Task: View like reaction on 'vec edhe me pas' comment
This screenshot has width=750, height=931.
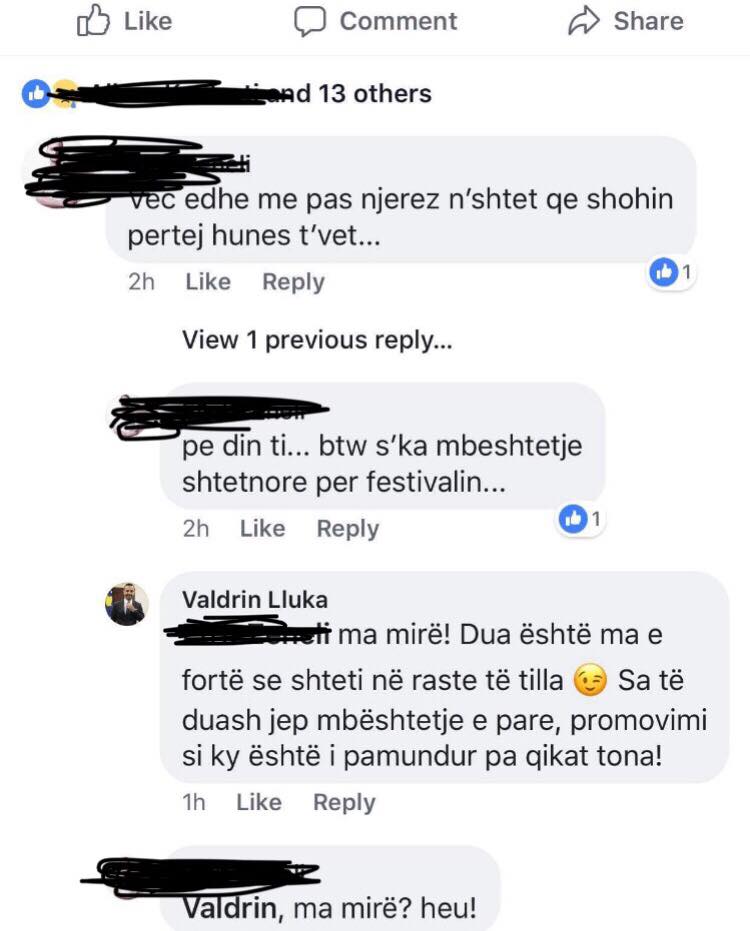Action: [x=671, y=273]
